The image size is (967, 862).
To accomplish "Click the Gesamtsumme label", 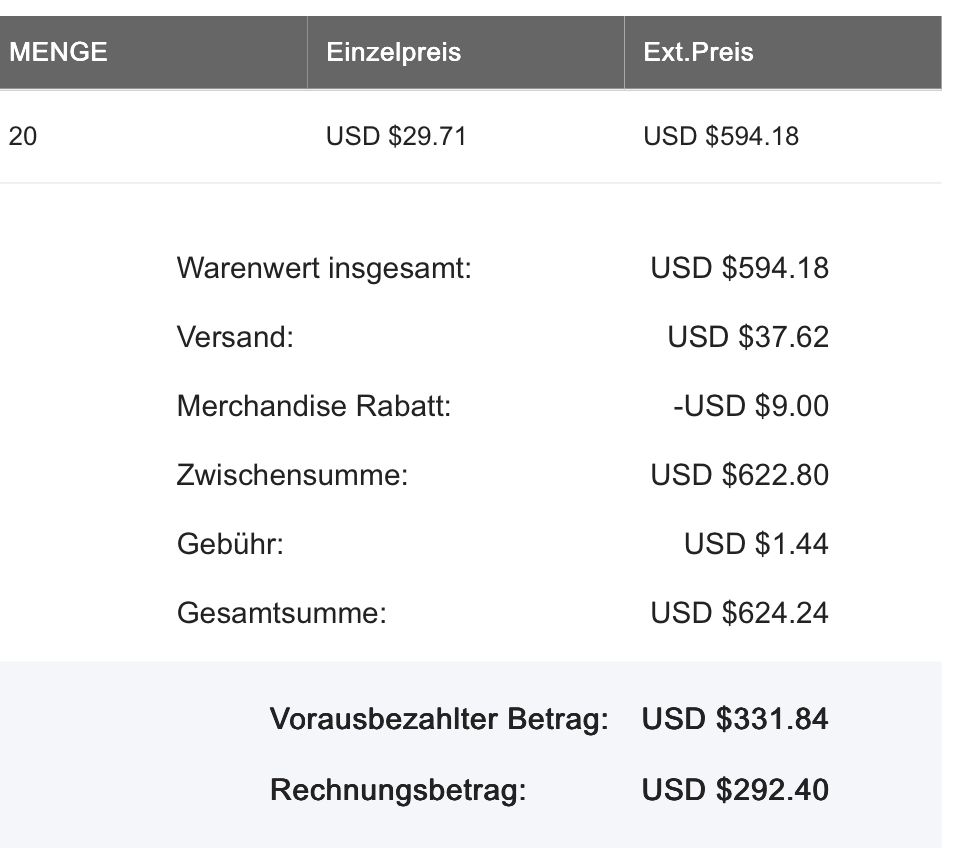I will pyautogui.click(x=282, y=614).
